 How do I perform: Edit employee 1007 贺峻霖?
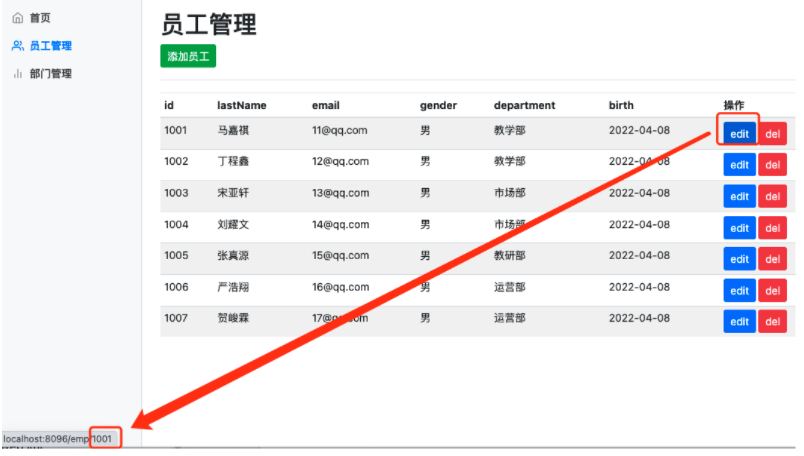(x=739, y=322)
